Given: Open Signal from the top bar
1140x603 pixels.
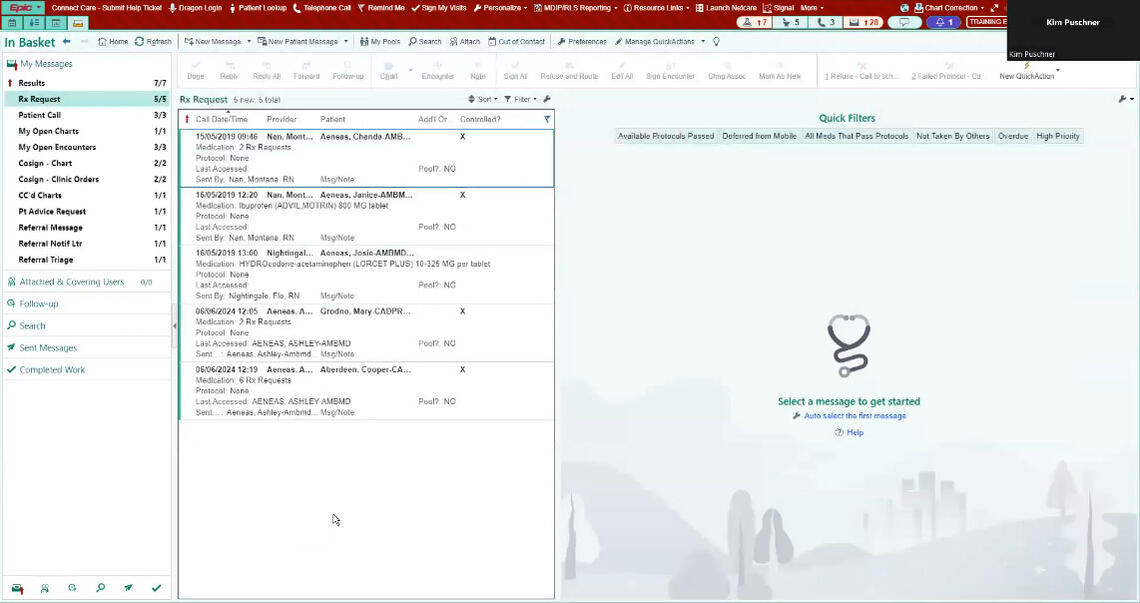Looking at the screenshot, I should (x=779, y=8).
